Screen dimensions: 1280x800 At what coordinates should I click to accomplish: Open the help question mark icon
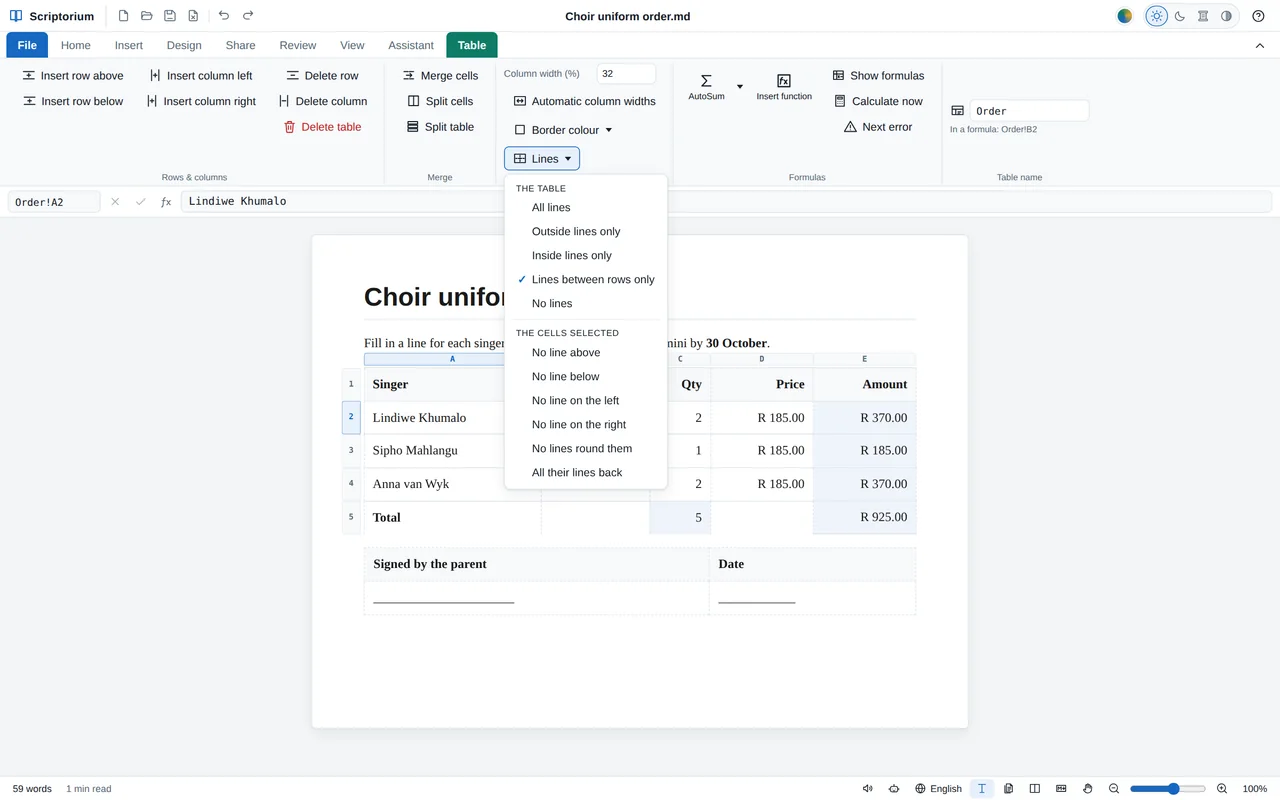coord(1258,16)
